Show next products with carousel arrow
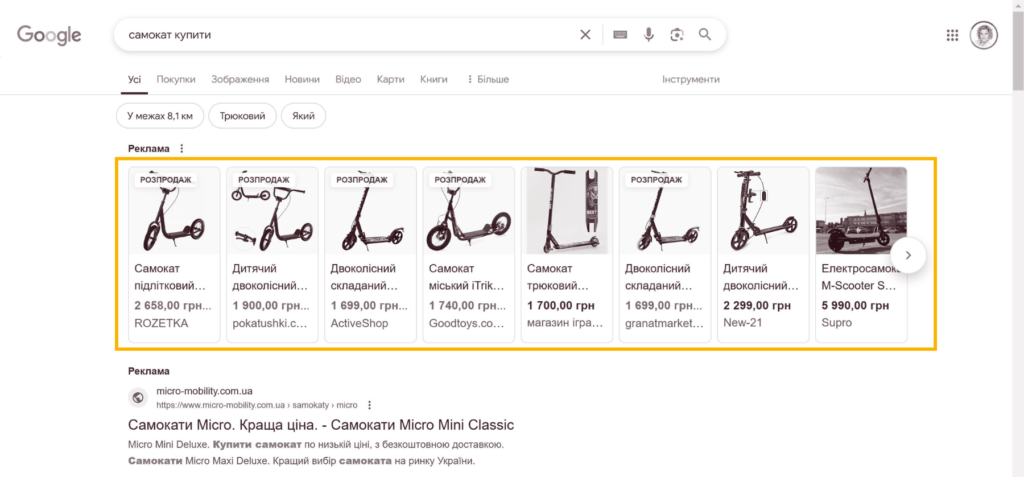Viewport: 1024px width, 477px height. point(908,255)
